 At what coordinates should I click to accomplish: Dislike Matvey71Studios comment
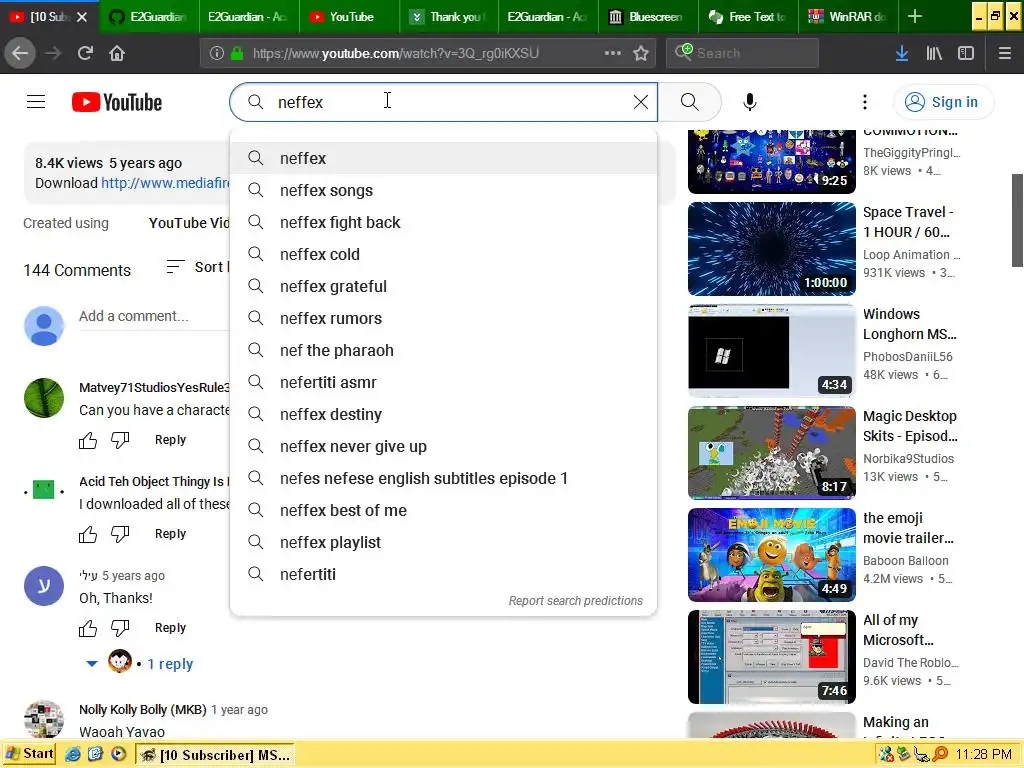[x=120, y=440]
